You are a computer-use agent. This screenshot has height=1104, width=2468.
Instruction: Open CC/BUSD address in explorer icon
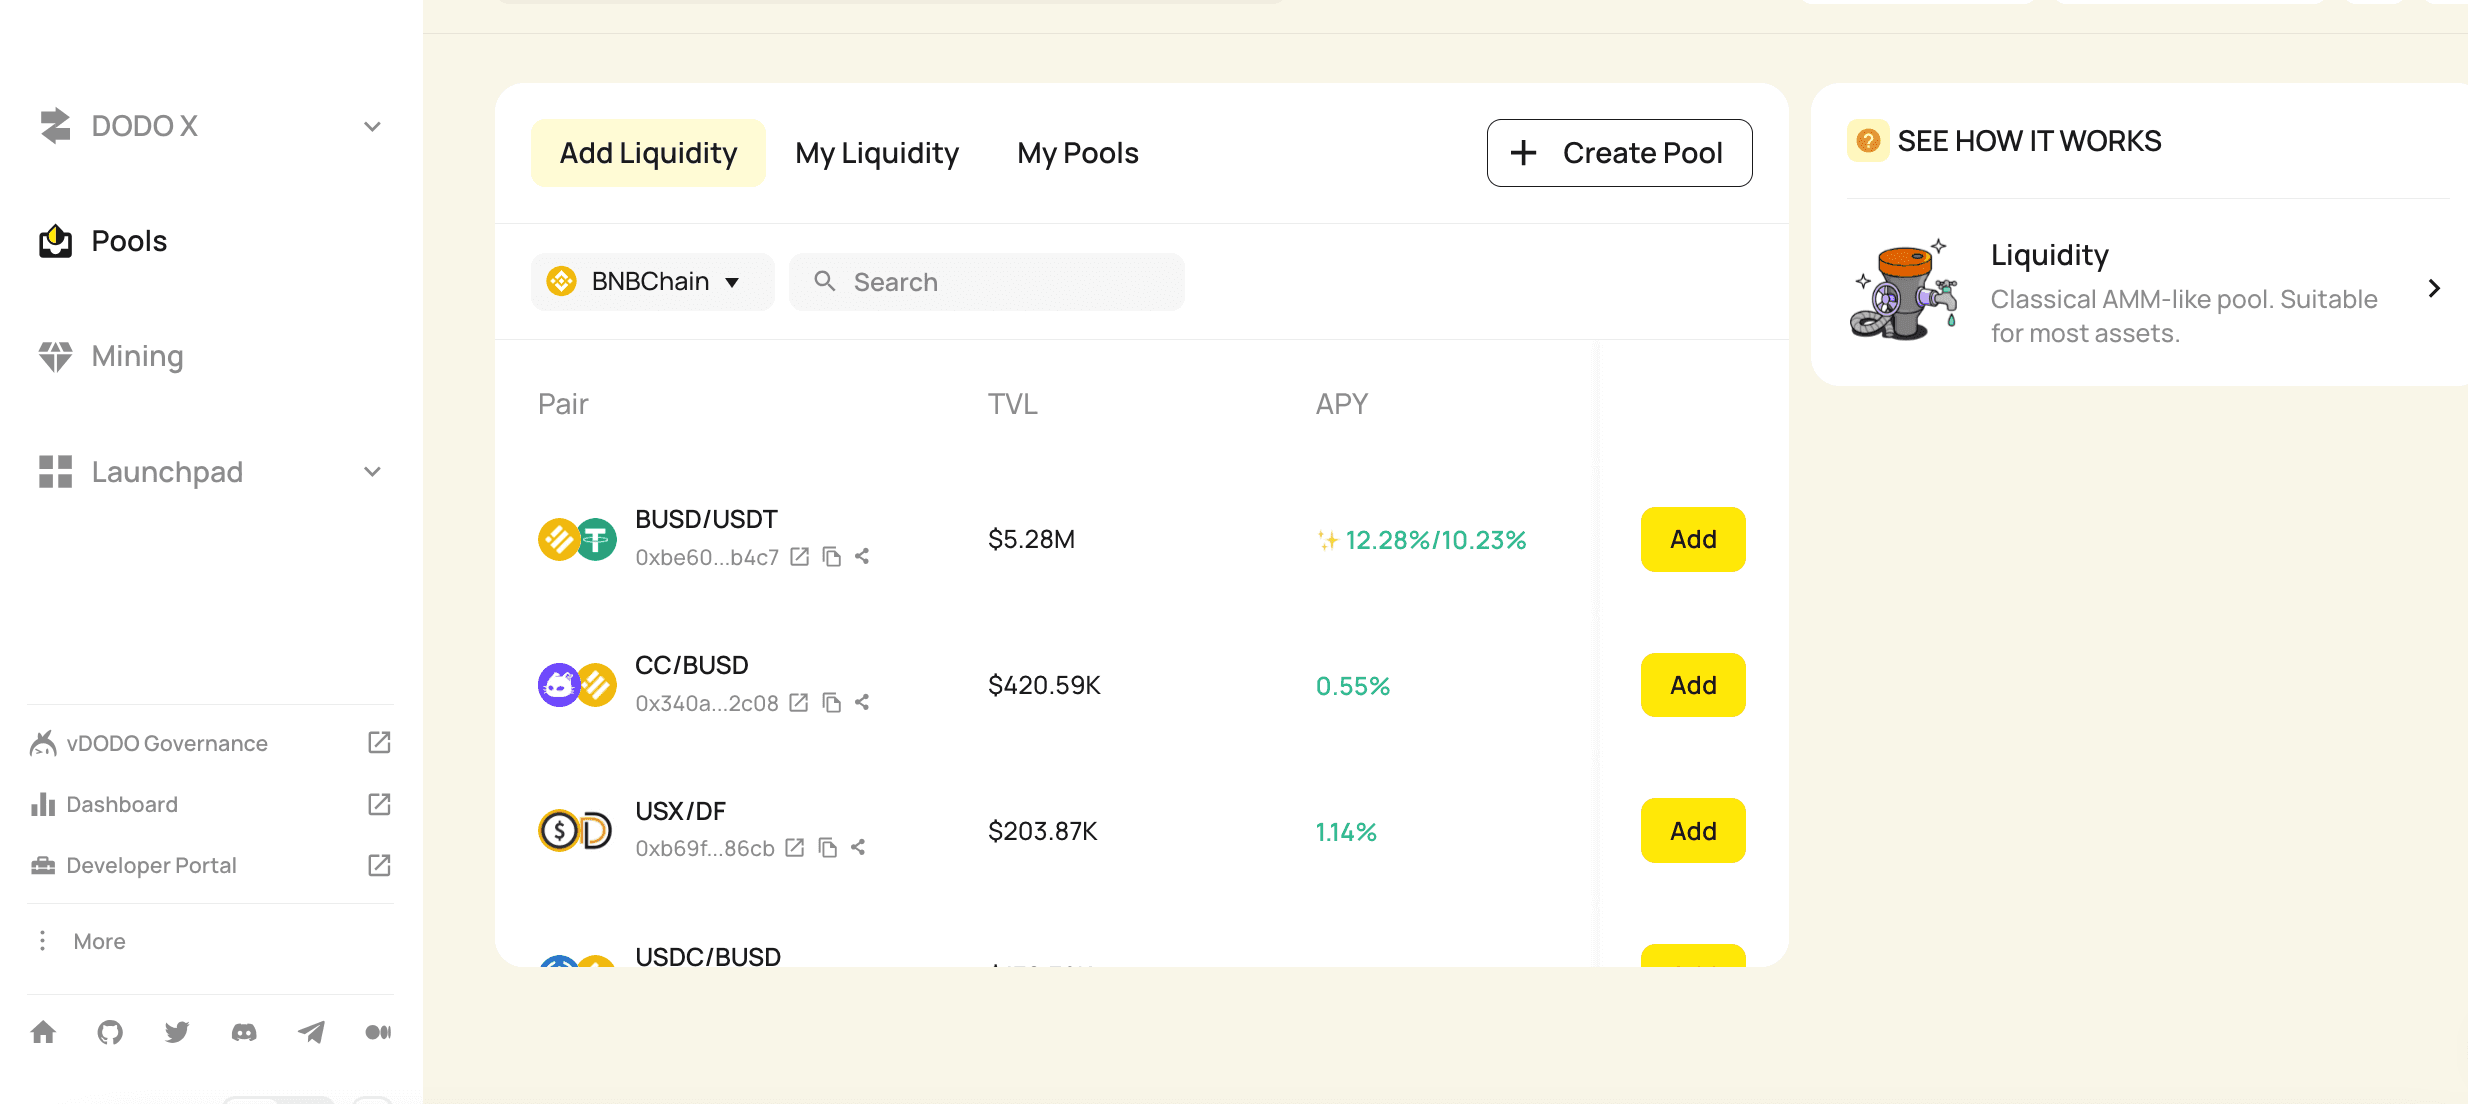(798, 703)
